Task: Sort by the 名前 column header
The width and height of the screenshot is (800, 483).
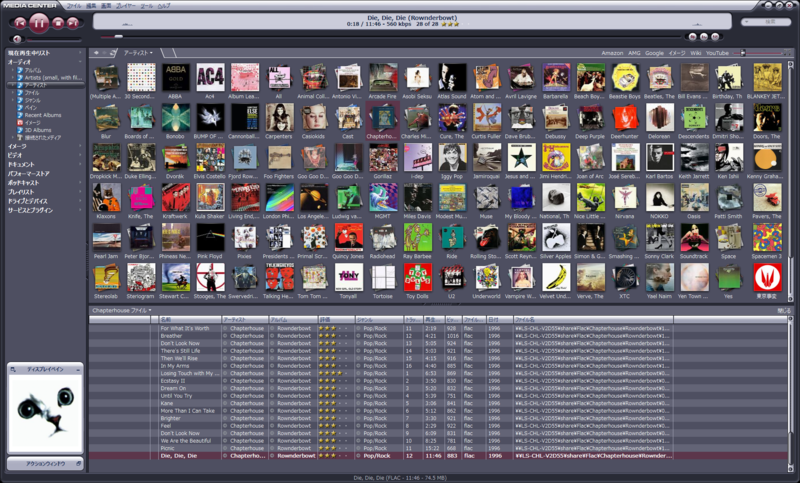Action: point(190,319)
